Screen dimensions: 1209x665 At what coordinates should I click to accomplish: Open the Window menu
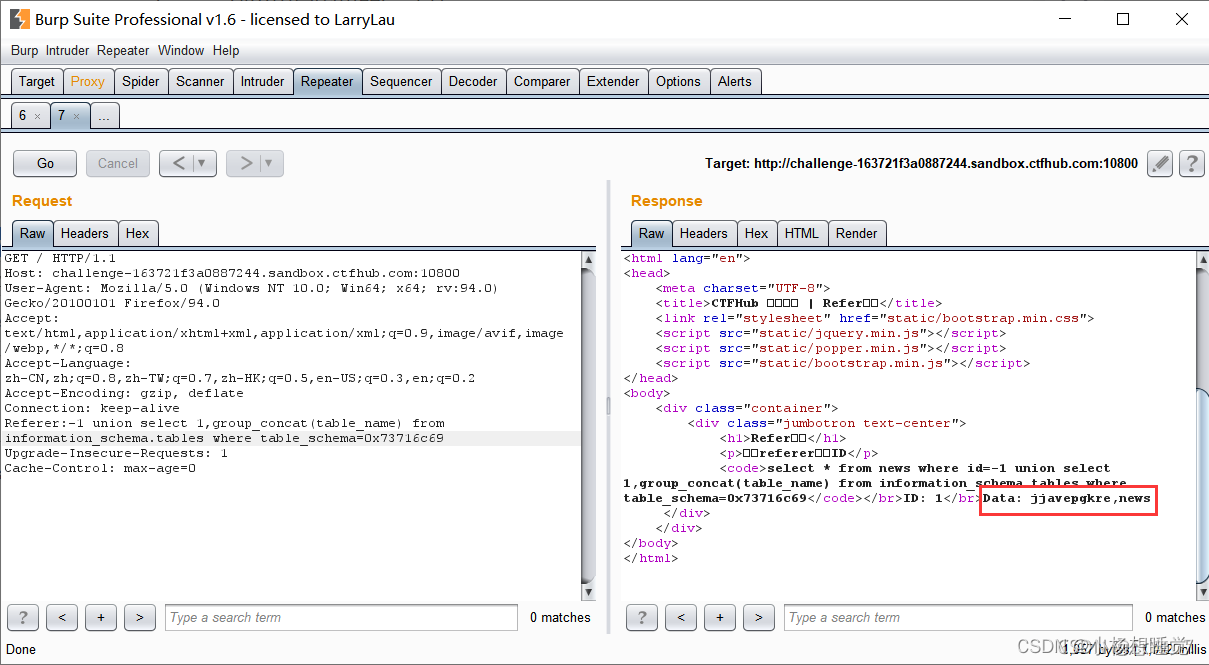181,50
